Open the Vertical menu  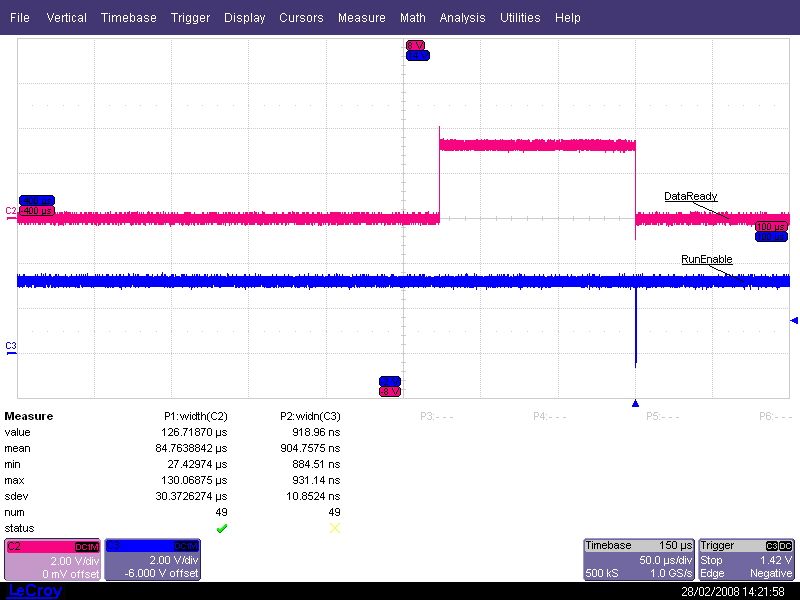point(66,18)
